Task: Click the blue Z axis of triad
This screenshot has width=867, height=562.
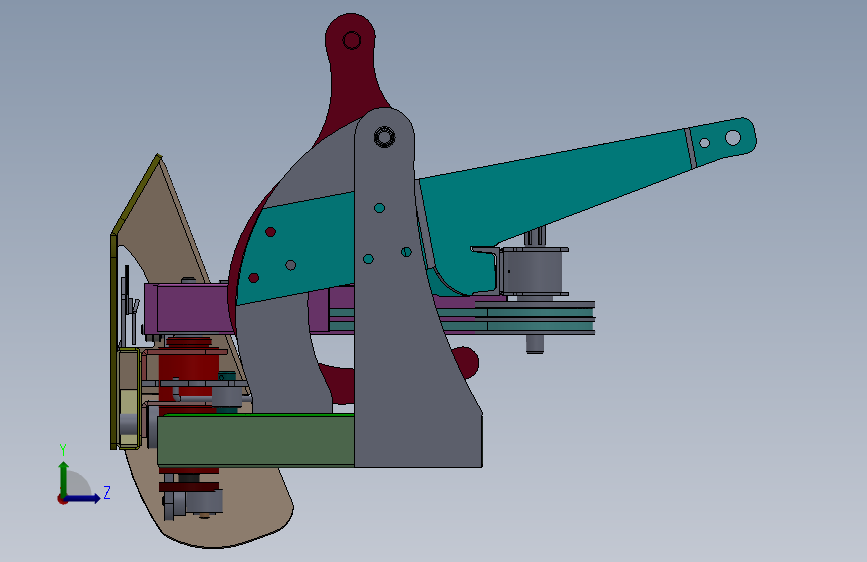Action: click(x=83, y=498)
